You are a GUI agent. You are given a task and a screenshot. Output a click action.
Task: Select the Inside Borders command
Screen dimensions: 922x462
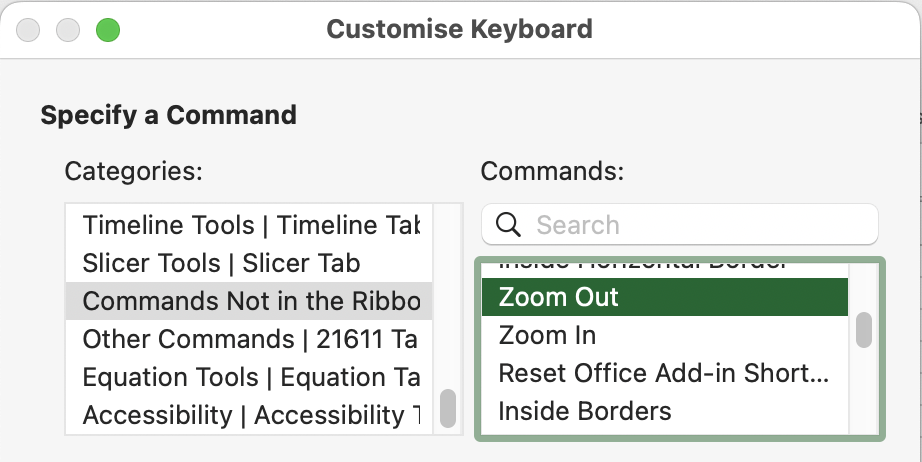coord(664,411)
